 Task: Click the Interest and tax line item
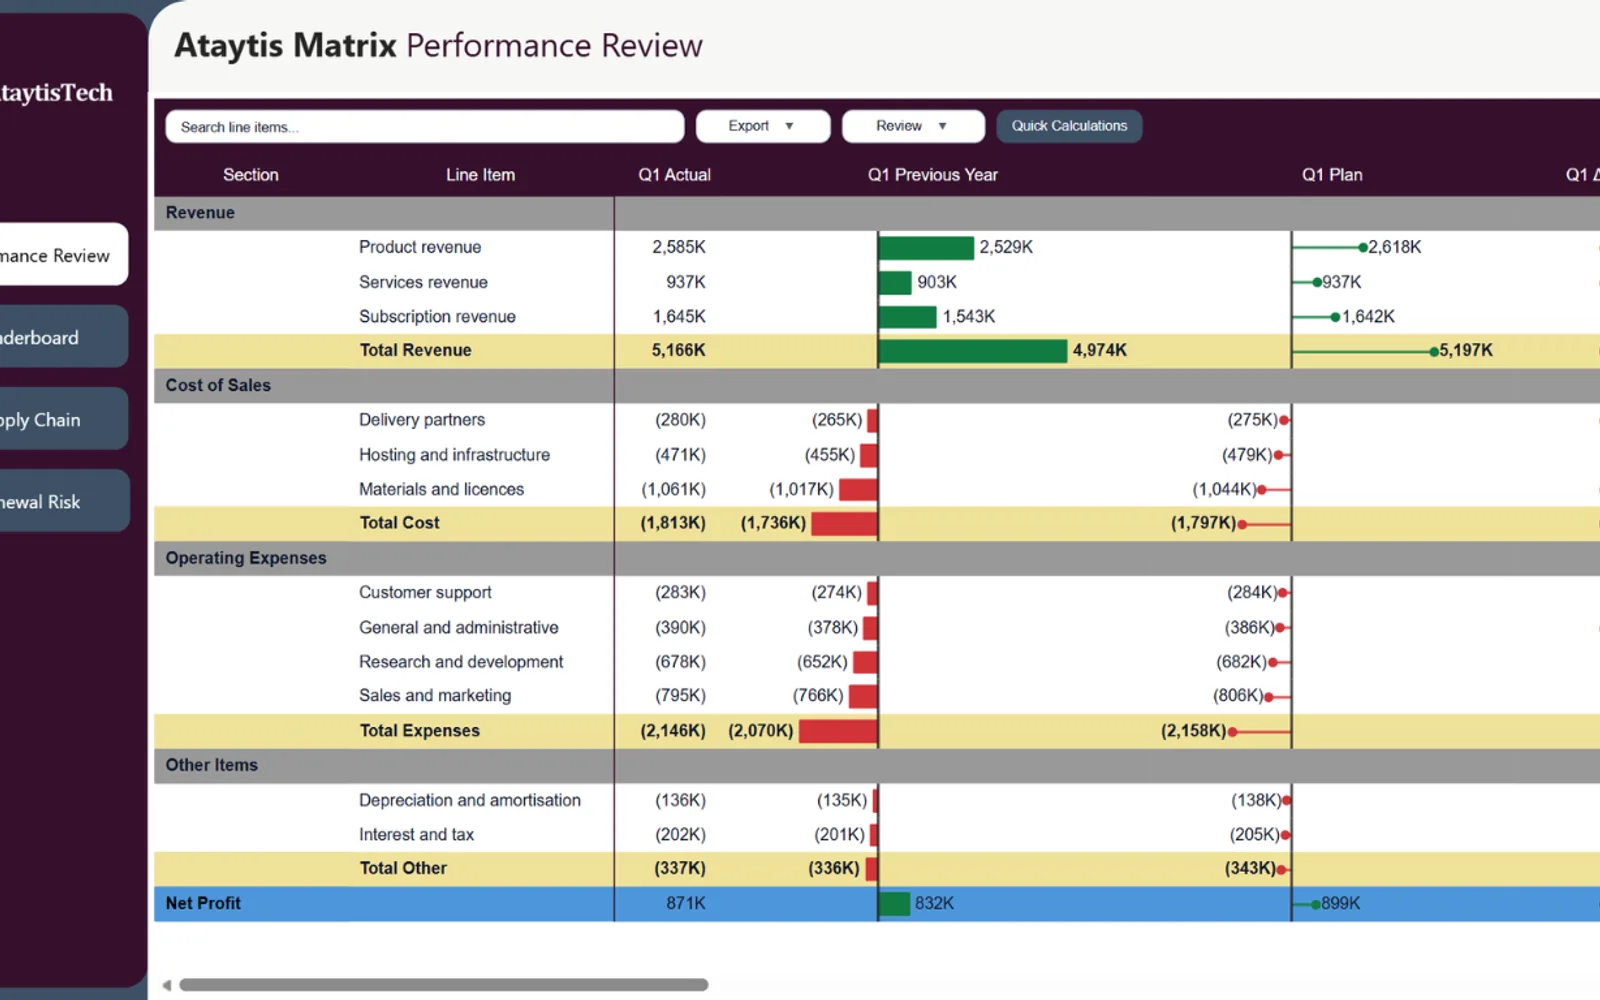(x=416, y=834)
